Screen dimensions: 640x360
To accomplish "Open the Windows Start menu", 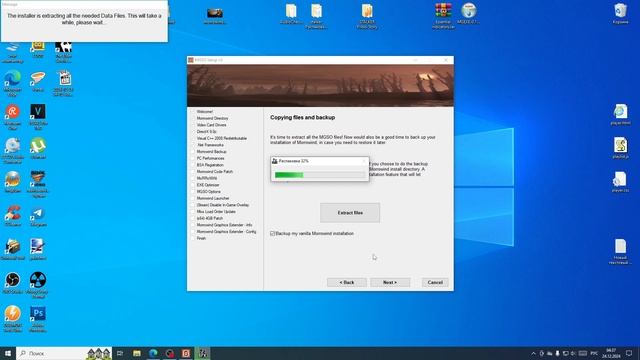I will (x=8, y=353).
